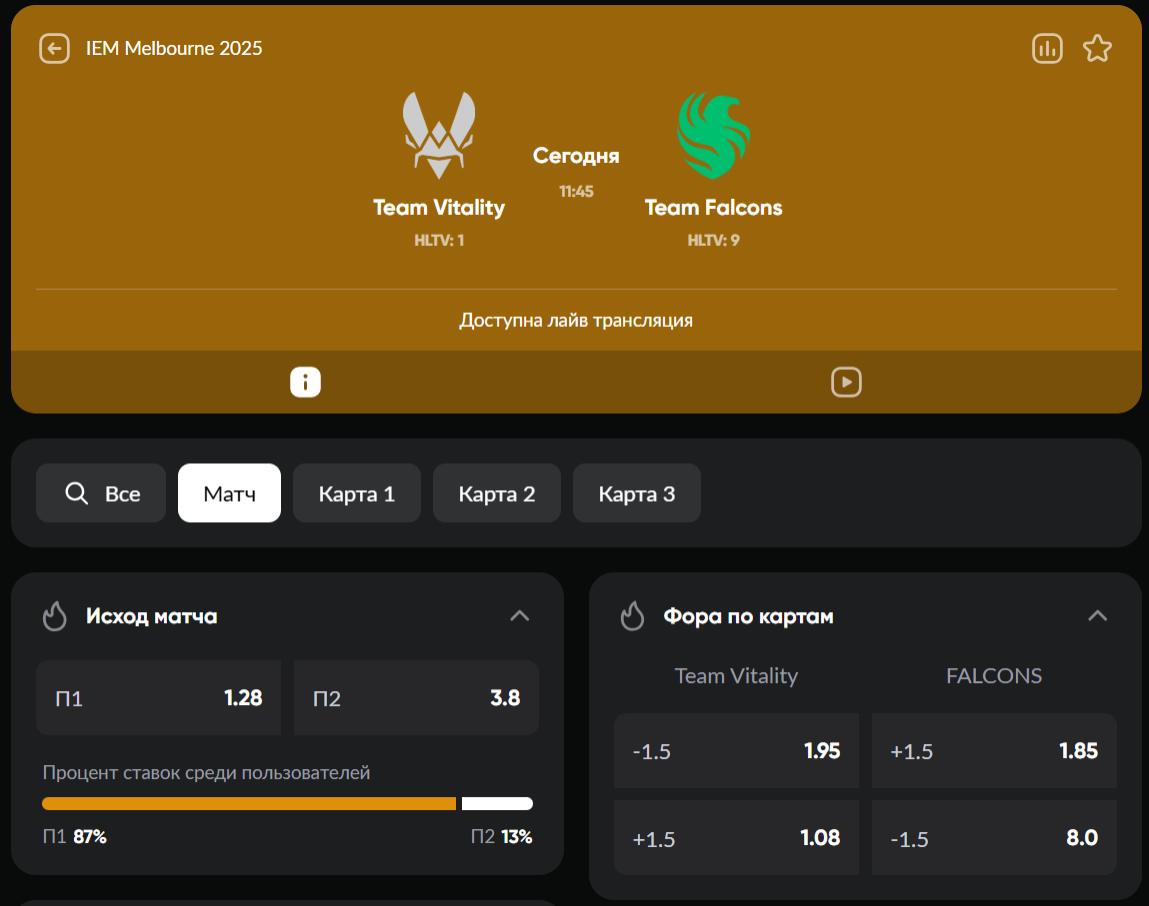The image size is (1149, 906).
Task: Select the Матч tab
Action: pos(229,493)
